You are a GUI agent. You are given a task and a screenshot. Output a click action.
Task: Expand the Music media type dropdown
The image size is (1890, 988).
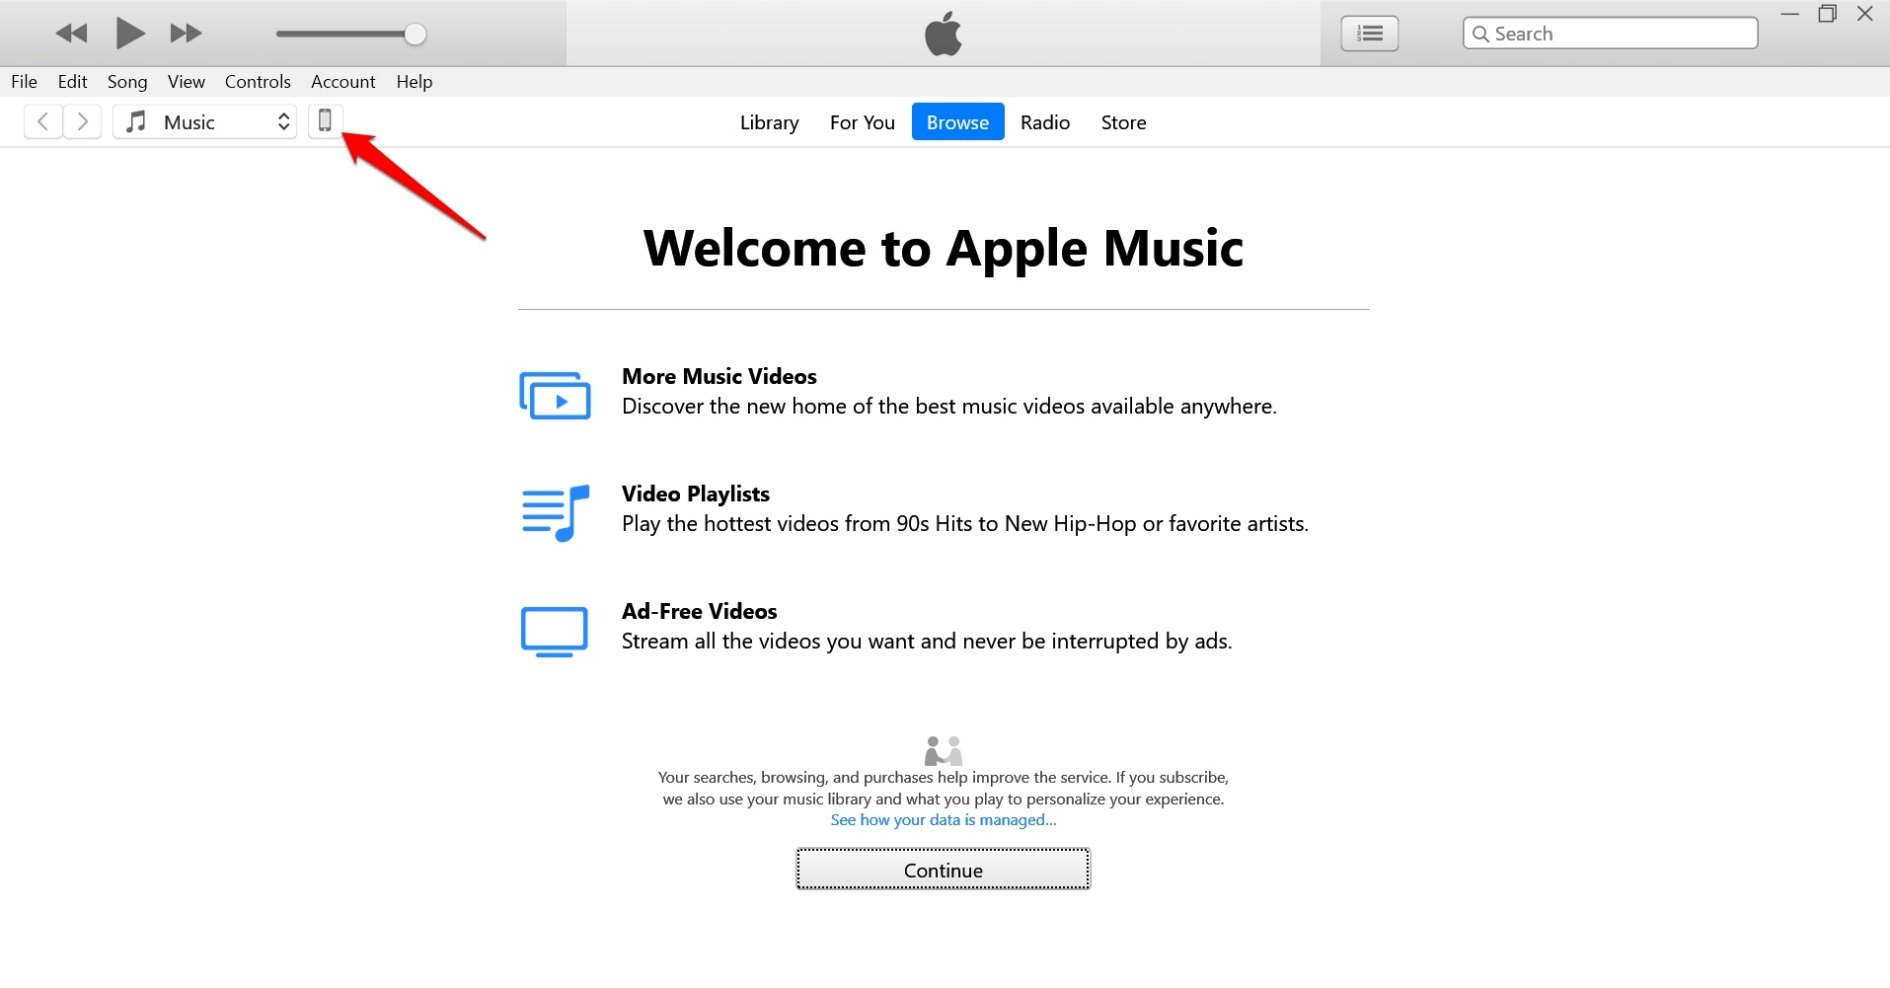[x=205, y=122]
